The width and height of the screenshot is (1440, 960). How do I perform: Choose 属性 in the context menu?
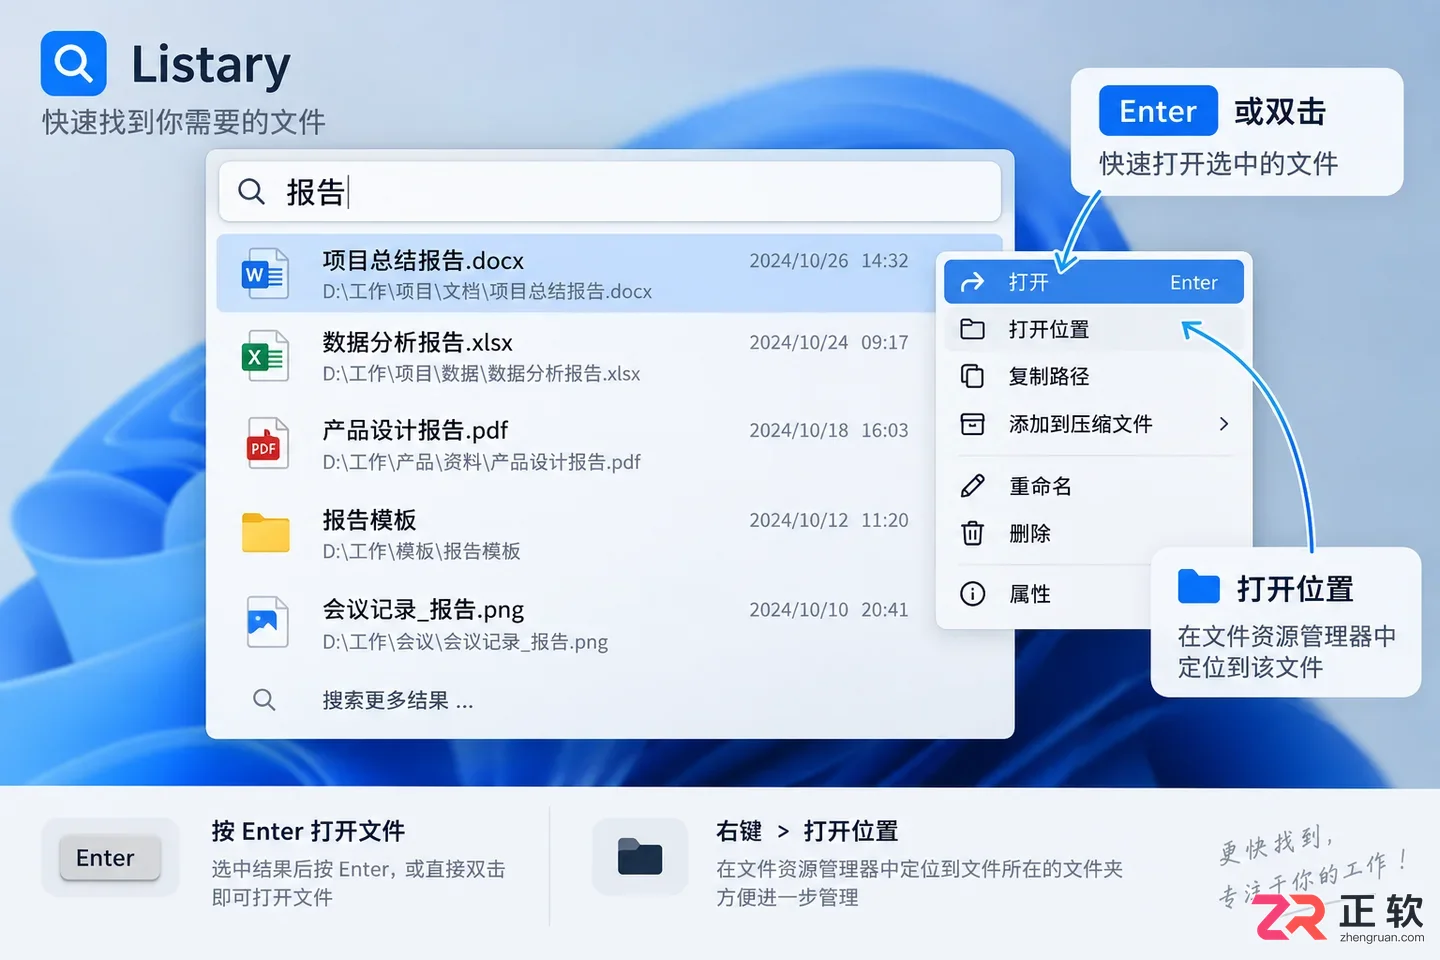click(x=1047, y=594)
